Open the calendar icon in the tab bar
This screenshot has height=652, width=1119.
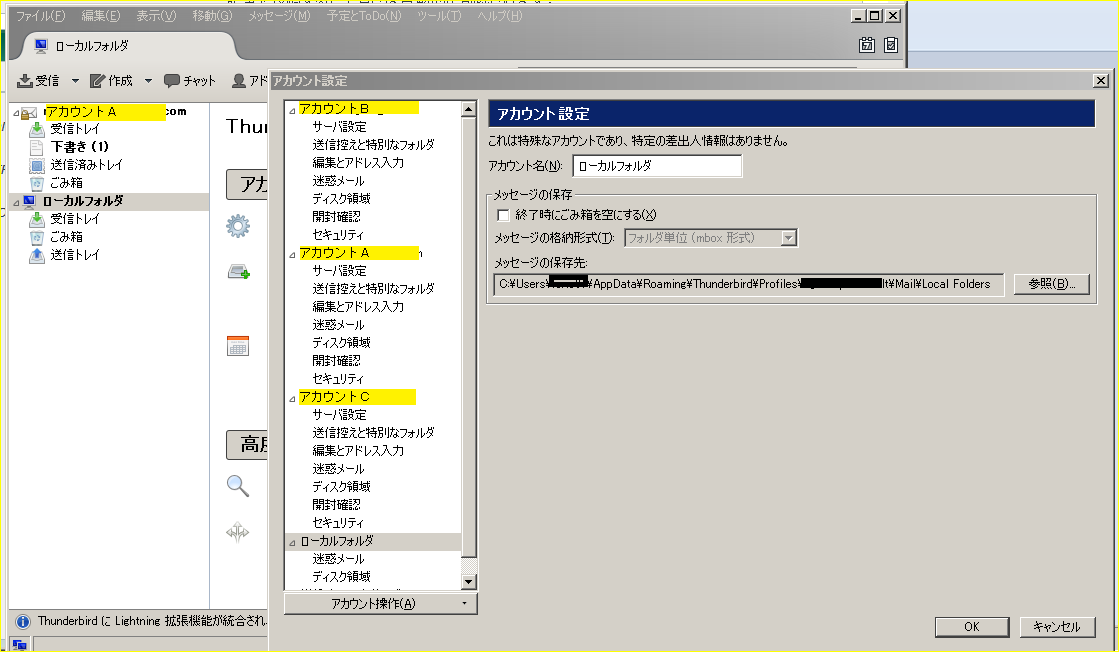tap(867, 45)
